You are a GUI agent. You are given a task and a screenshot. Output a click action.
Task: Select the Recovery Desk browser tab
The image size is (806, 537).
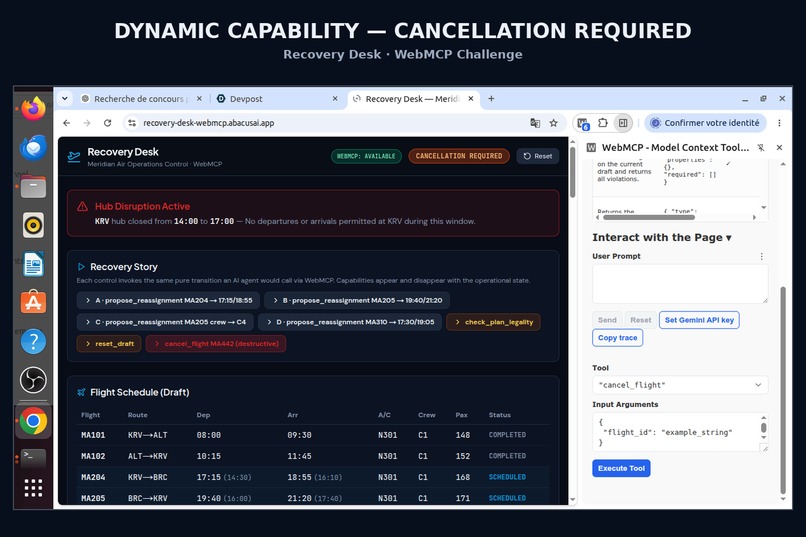(411, 99)
